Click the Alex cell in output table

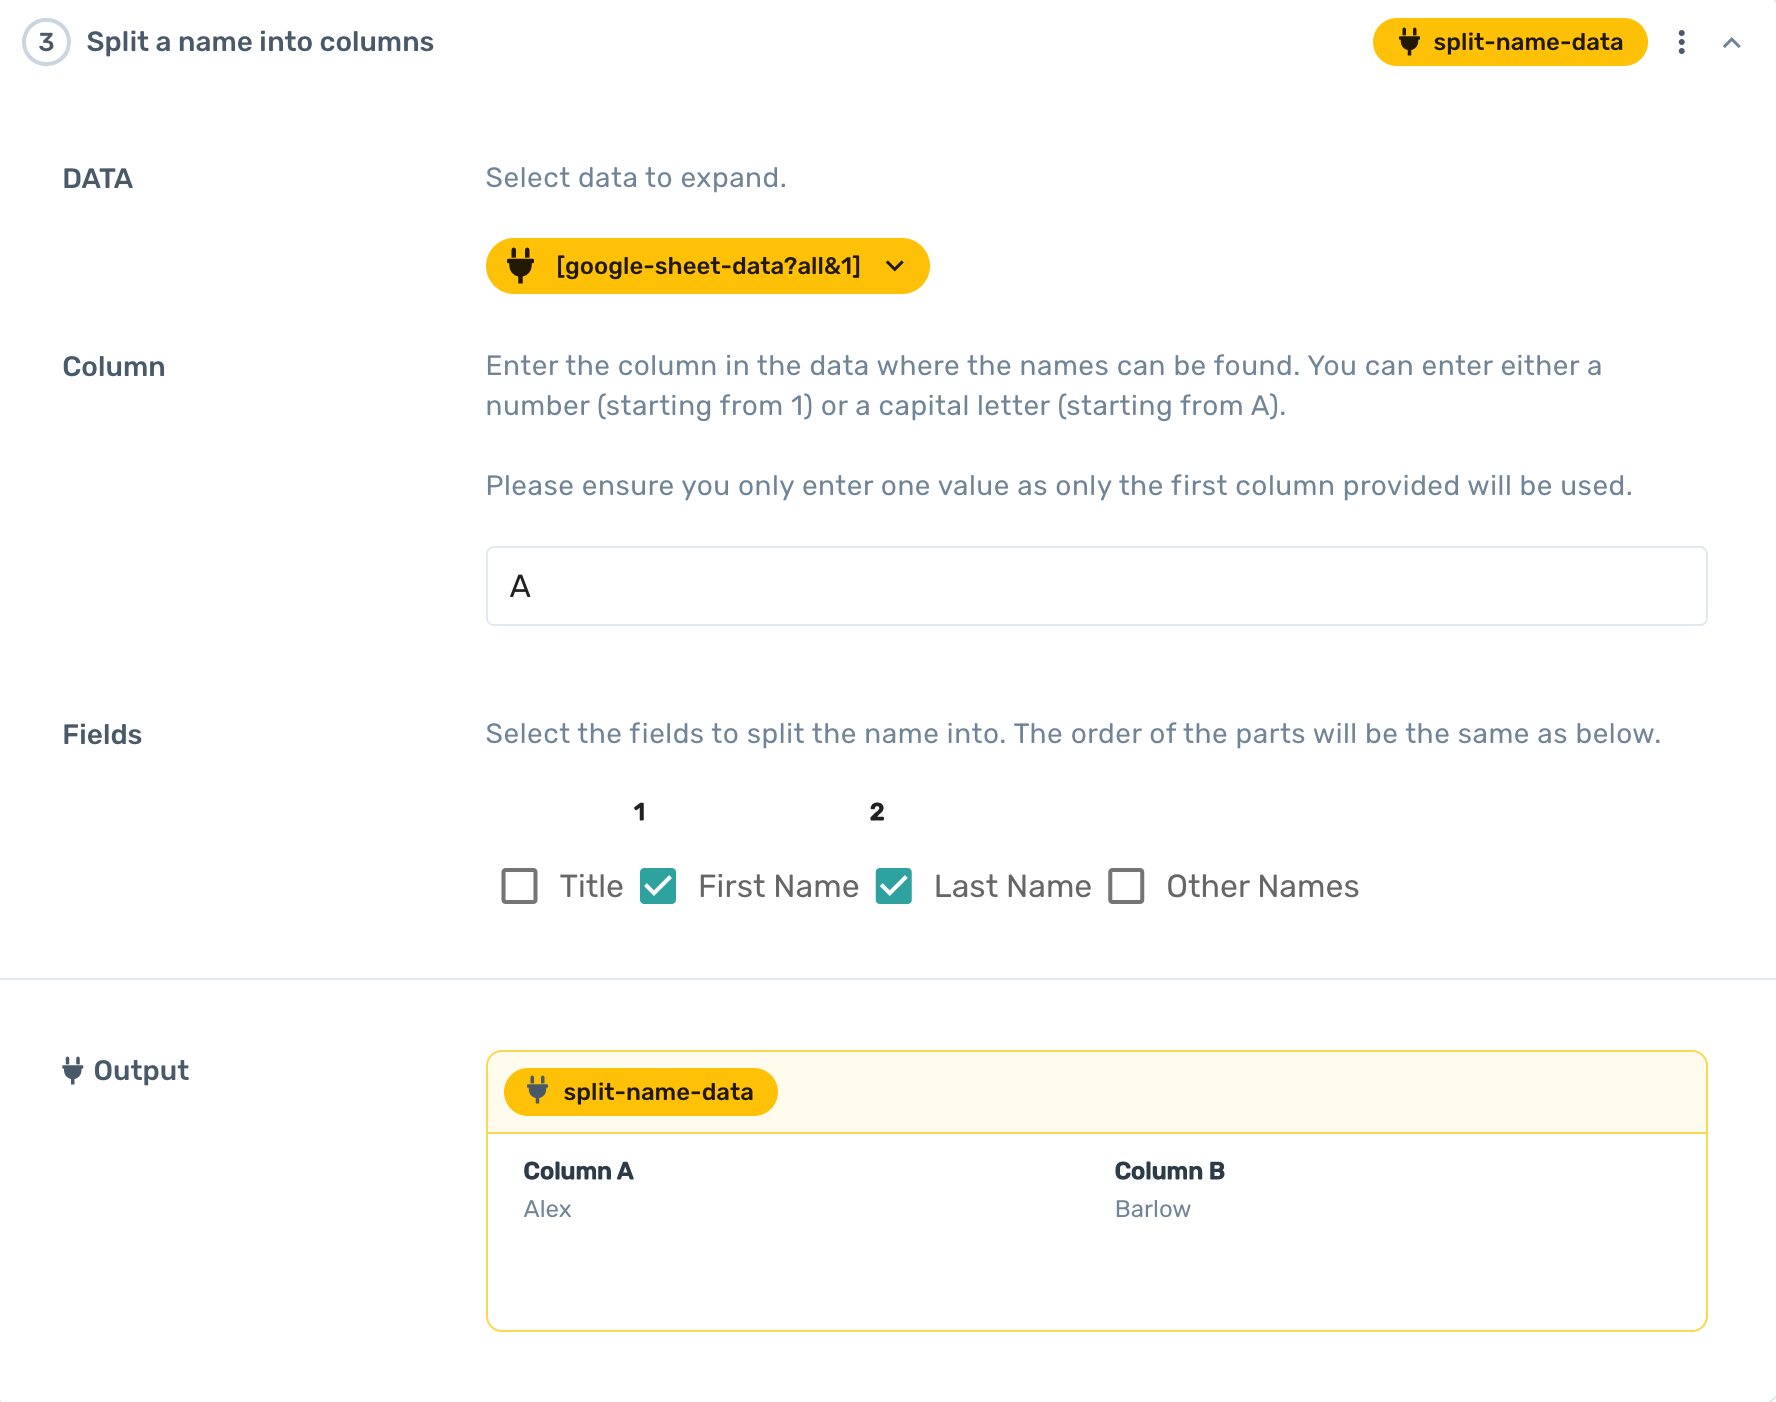point(547,1209)
